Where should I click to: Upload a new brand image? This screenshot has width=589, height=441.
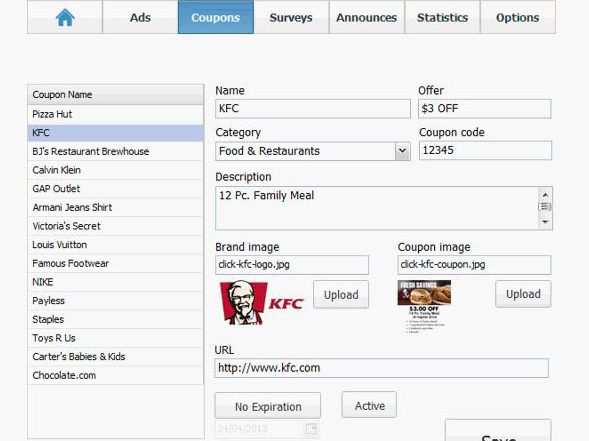(341, 295)
